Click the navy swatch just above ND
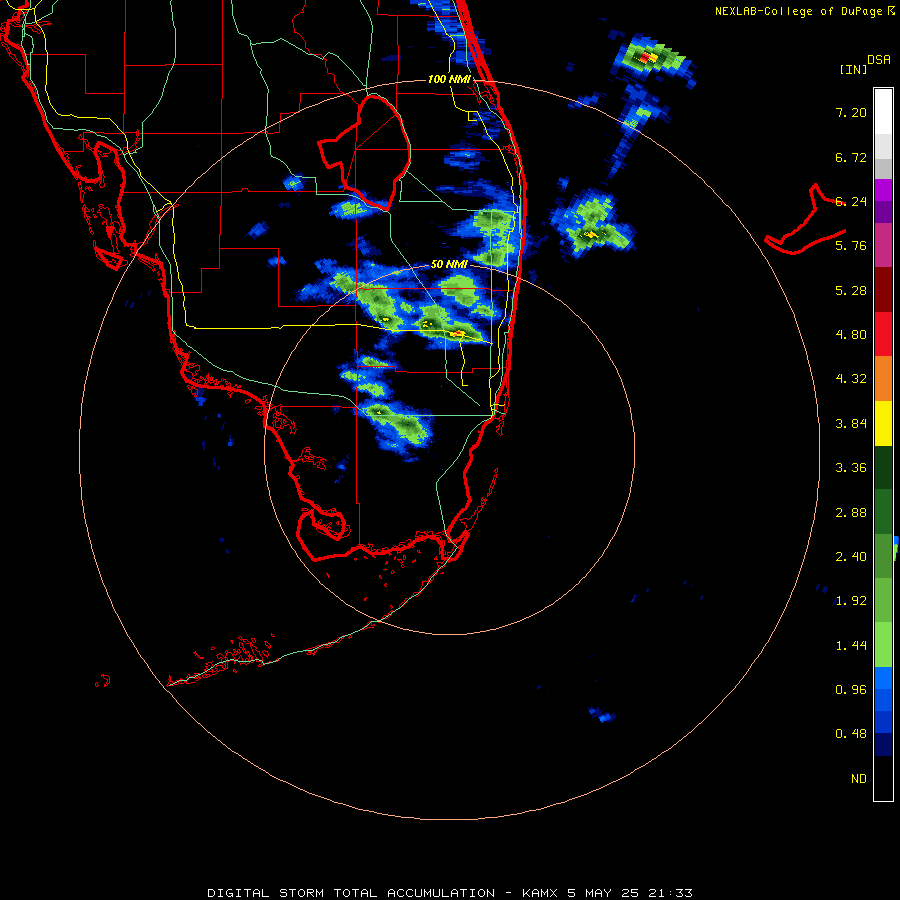Screen dimensions: 900x900 (x=883, y=745)
